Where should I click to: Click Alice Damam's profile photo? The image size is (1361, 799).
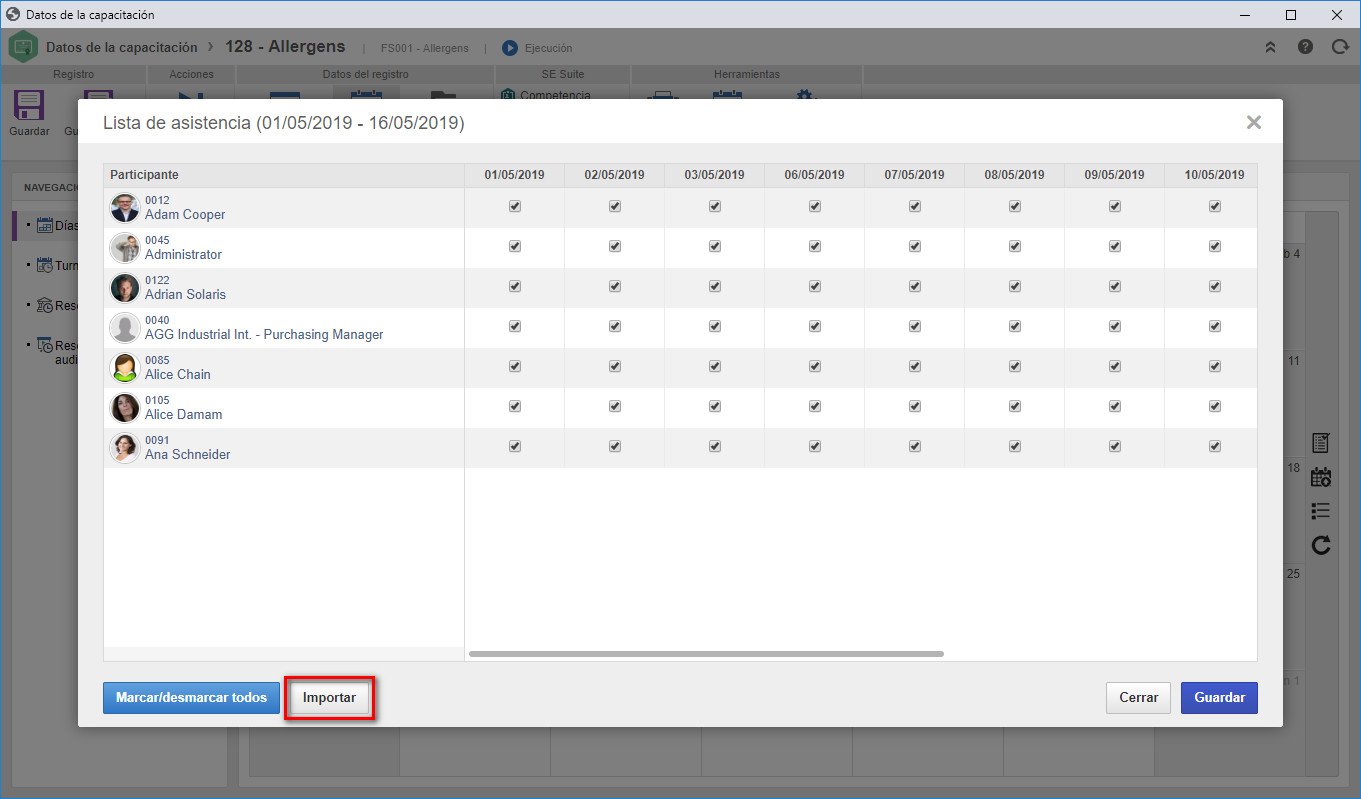[124, 408]
